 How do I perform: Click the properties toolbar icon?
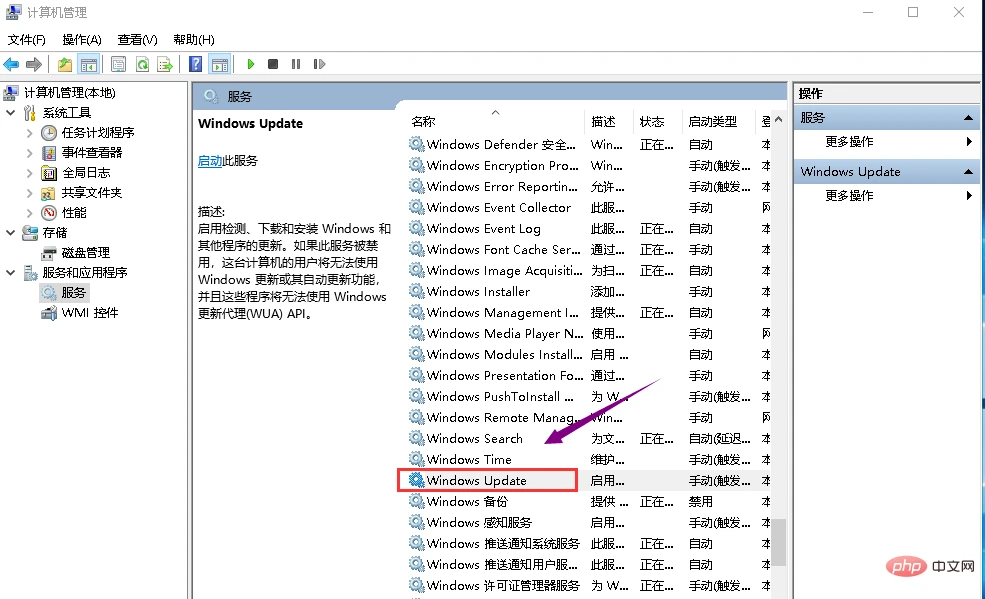[x=118, y=64]
